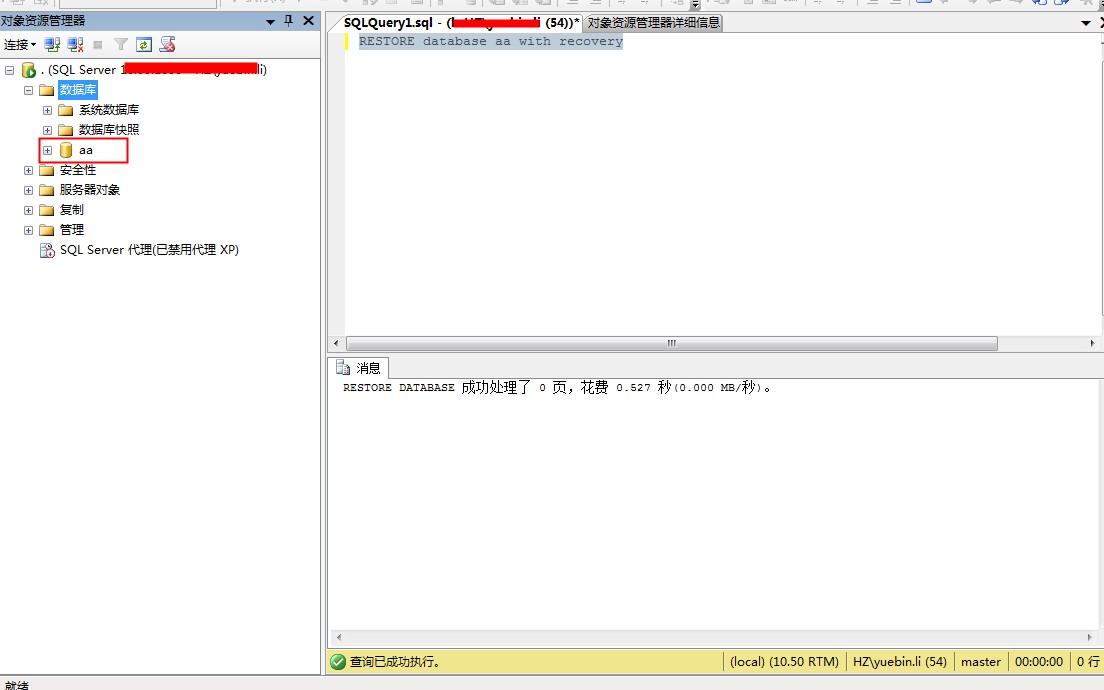Select the 服务器对象 tree item
The width and height of the screenshot is (1104, 690).
click(90, 190)
